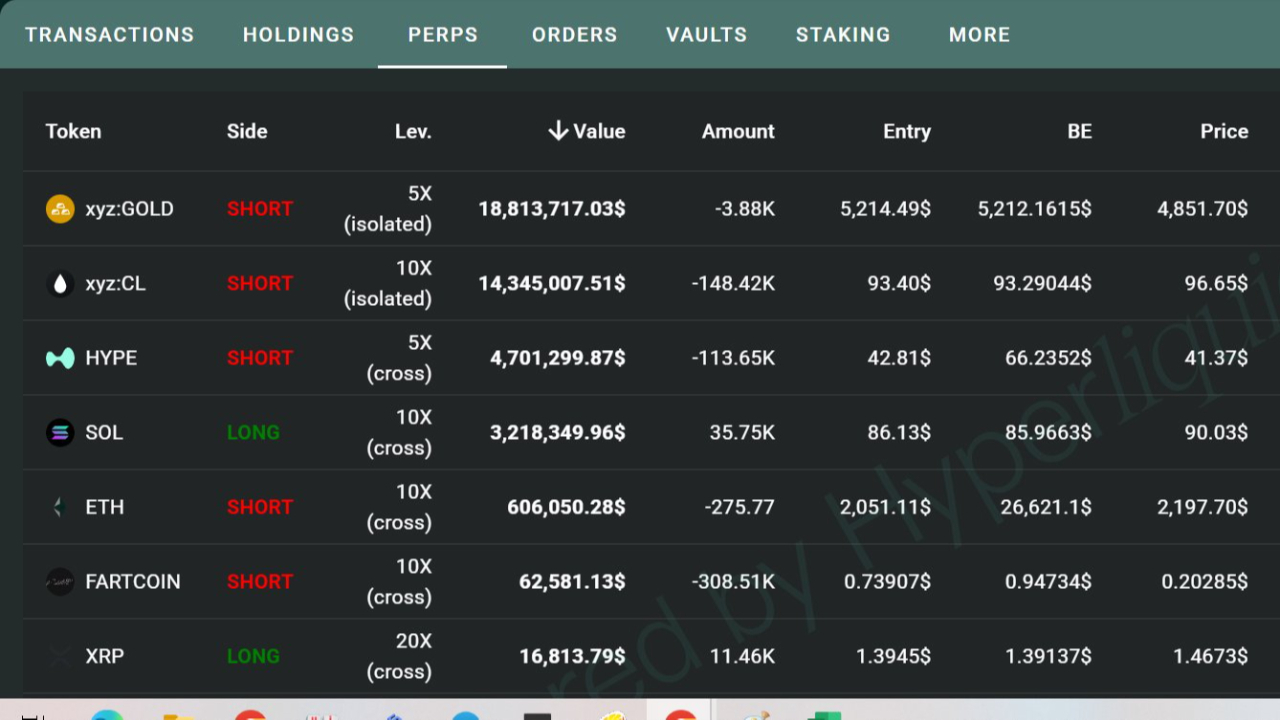The image size is (1280, 720).
Task: Sort by the Price column header
Action: 1224,131
